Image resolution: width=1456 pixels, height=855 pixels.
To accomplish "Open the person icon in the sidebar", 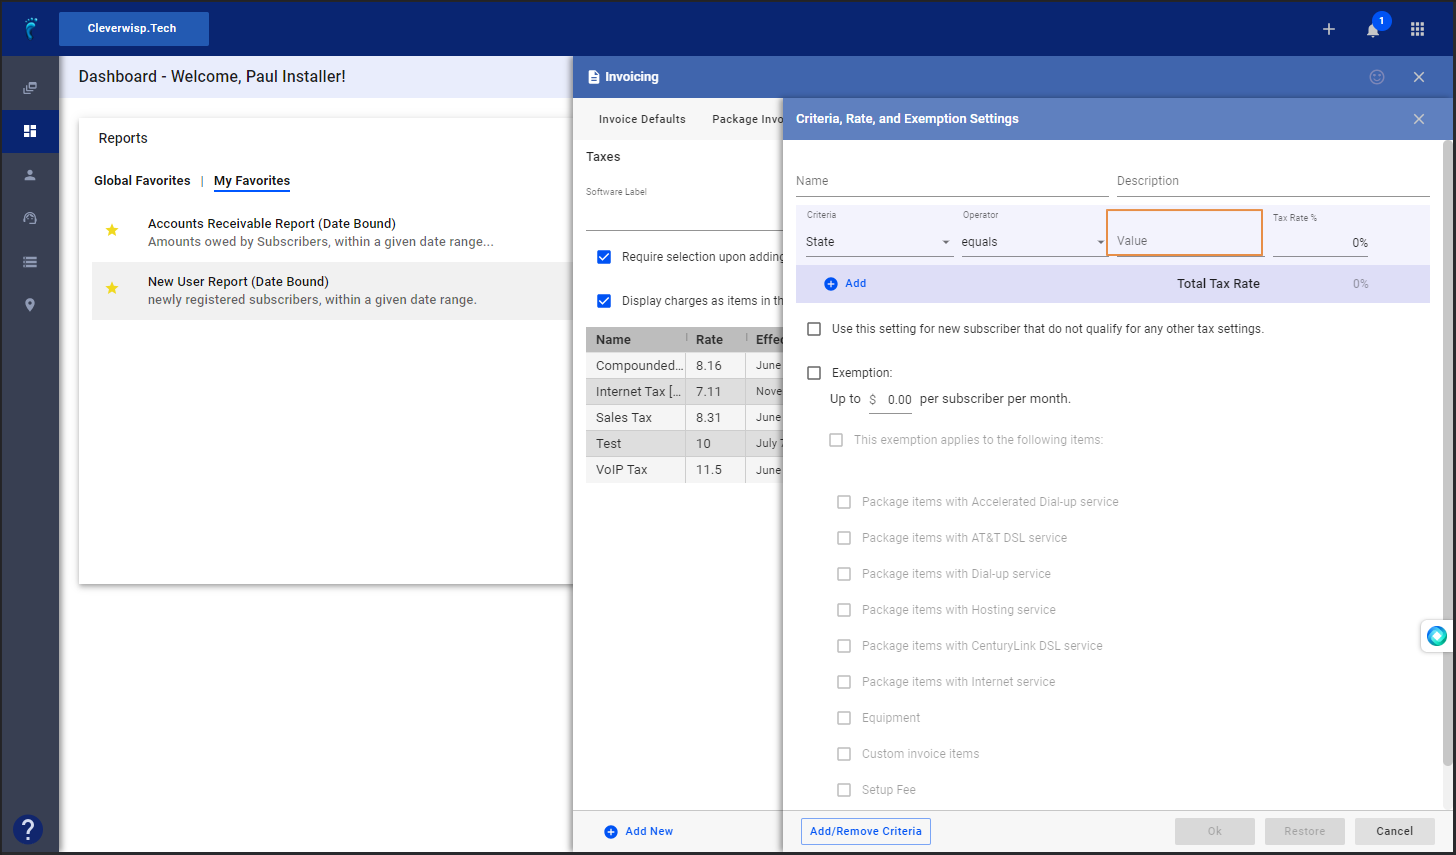I will pos(30,175).
